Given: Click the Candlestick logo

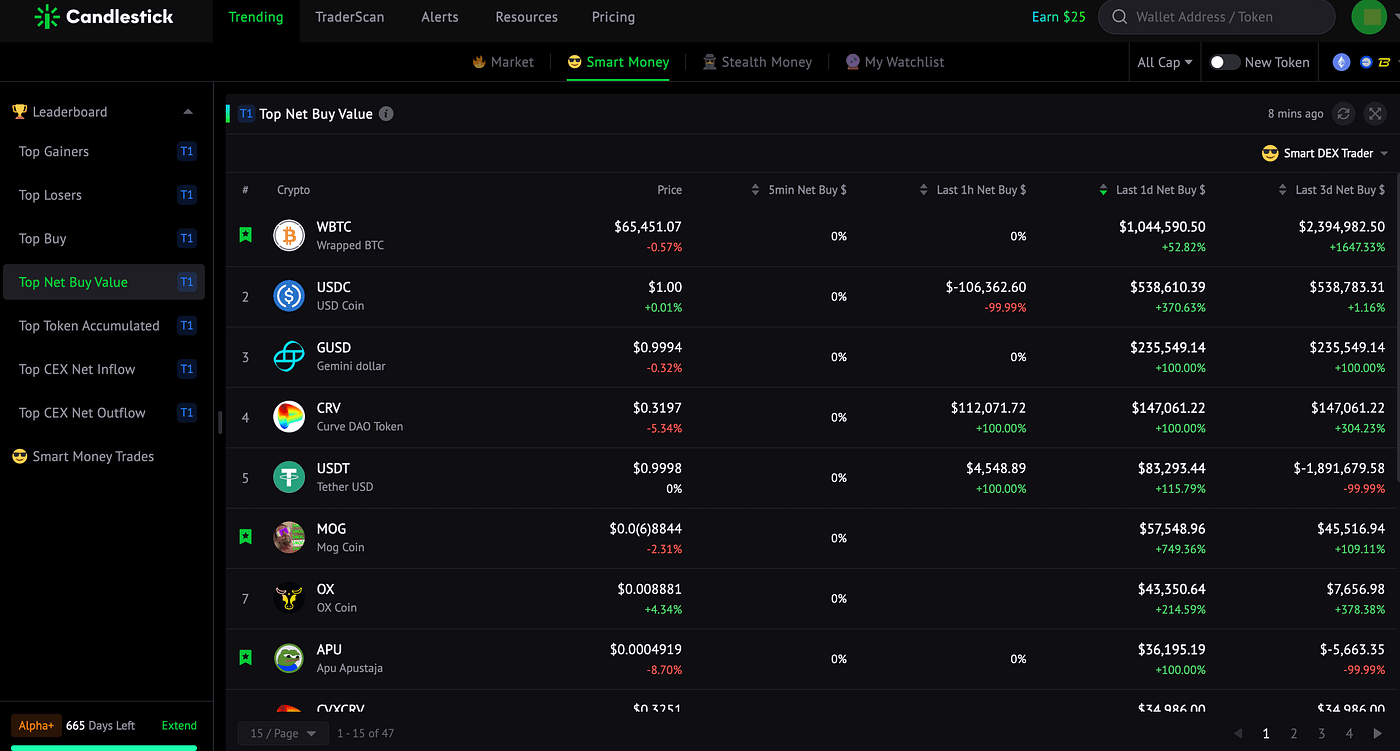Looking at the screenshot, I should click(104, 17).
